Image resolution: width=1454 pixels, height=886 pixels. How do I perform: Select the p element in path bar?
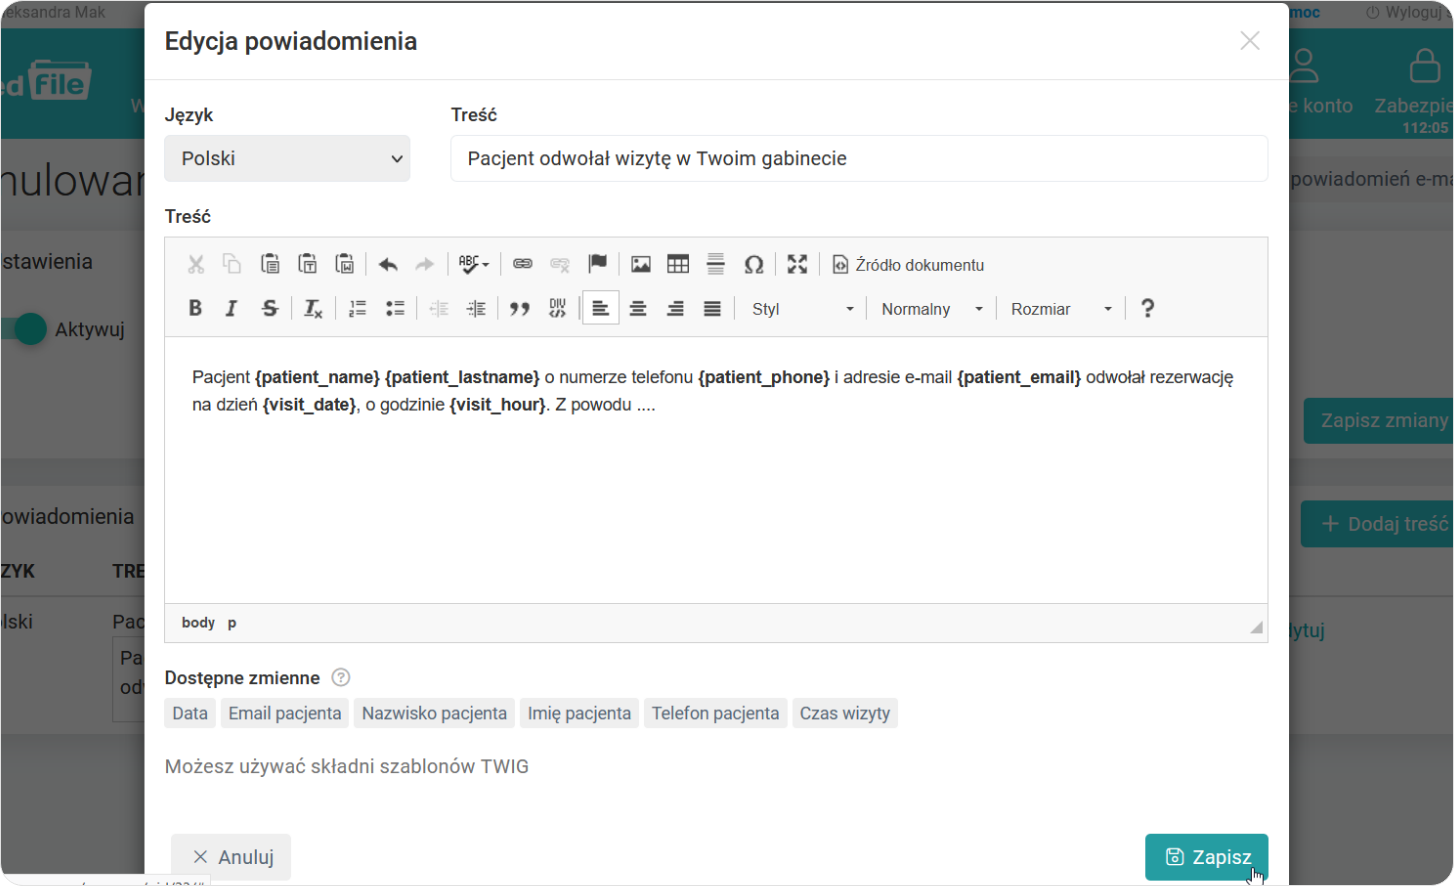(x=232, y=623)
